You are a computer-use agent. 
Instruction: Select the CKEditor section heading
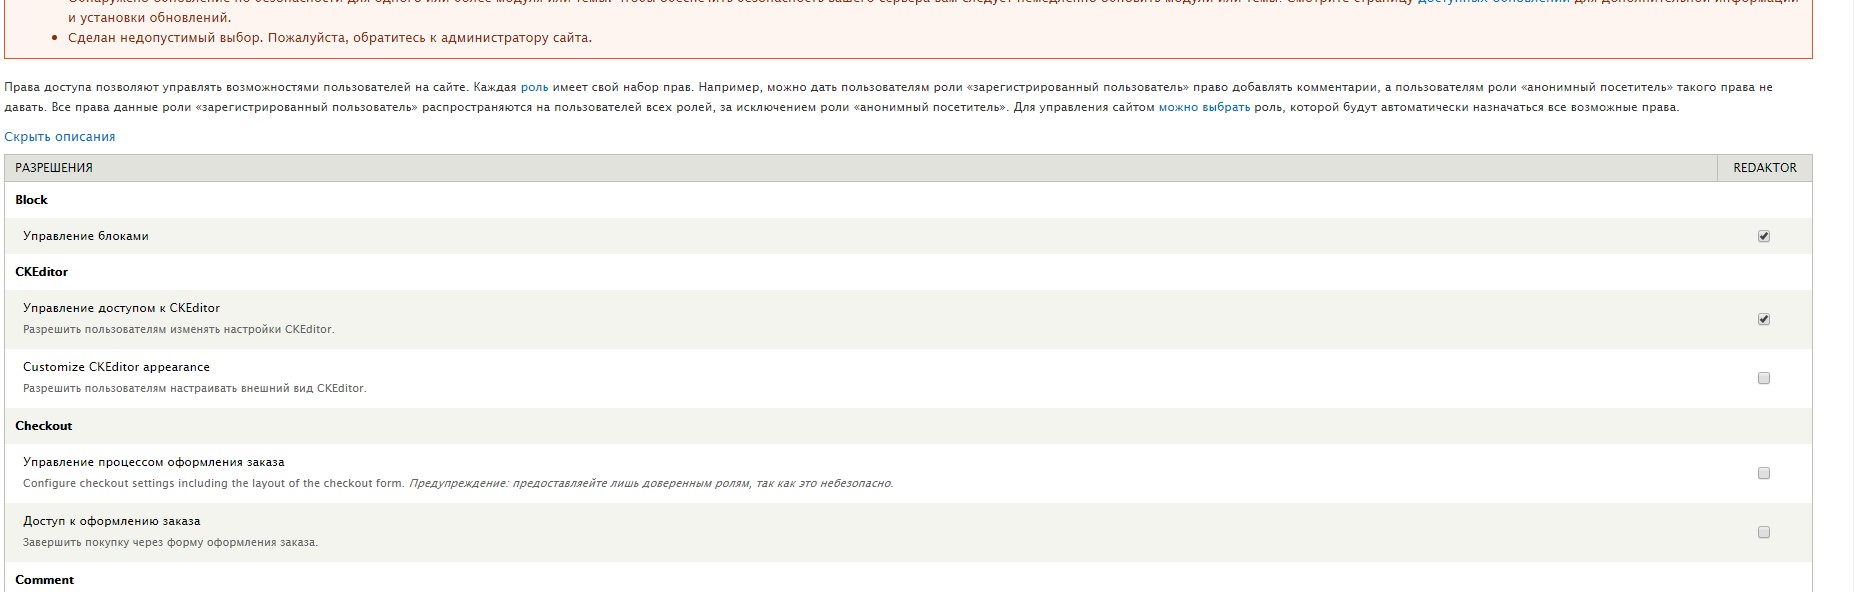click(x=41, y=272)
